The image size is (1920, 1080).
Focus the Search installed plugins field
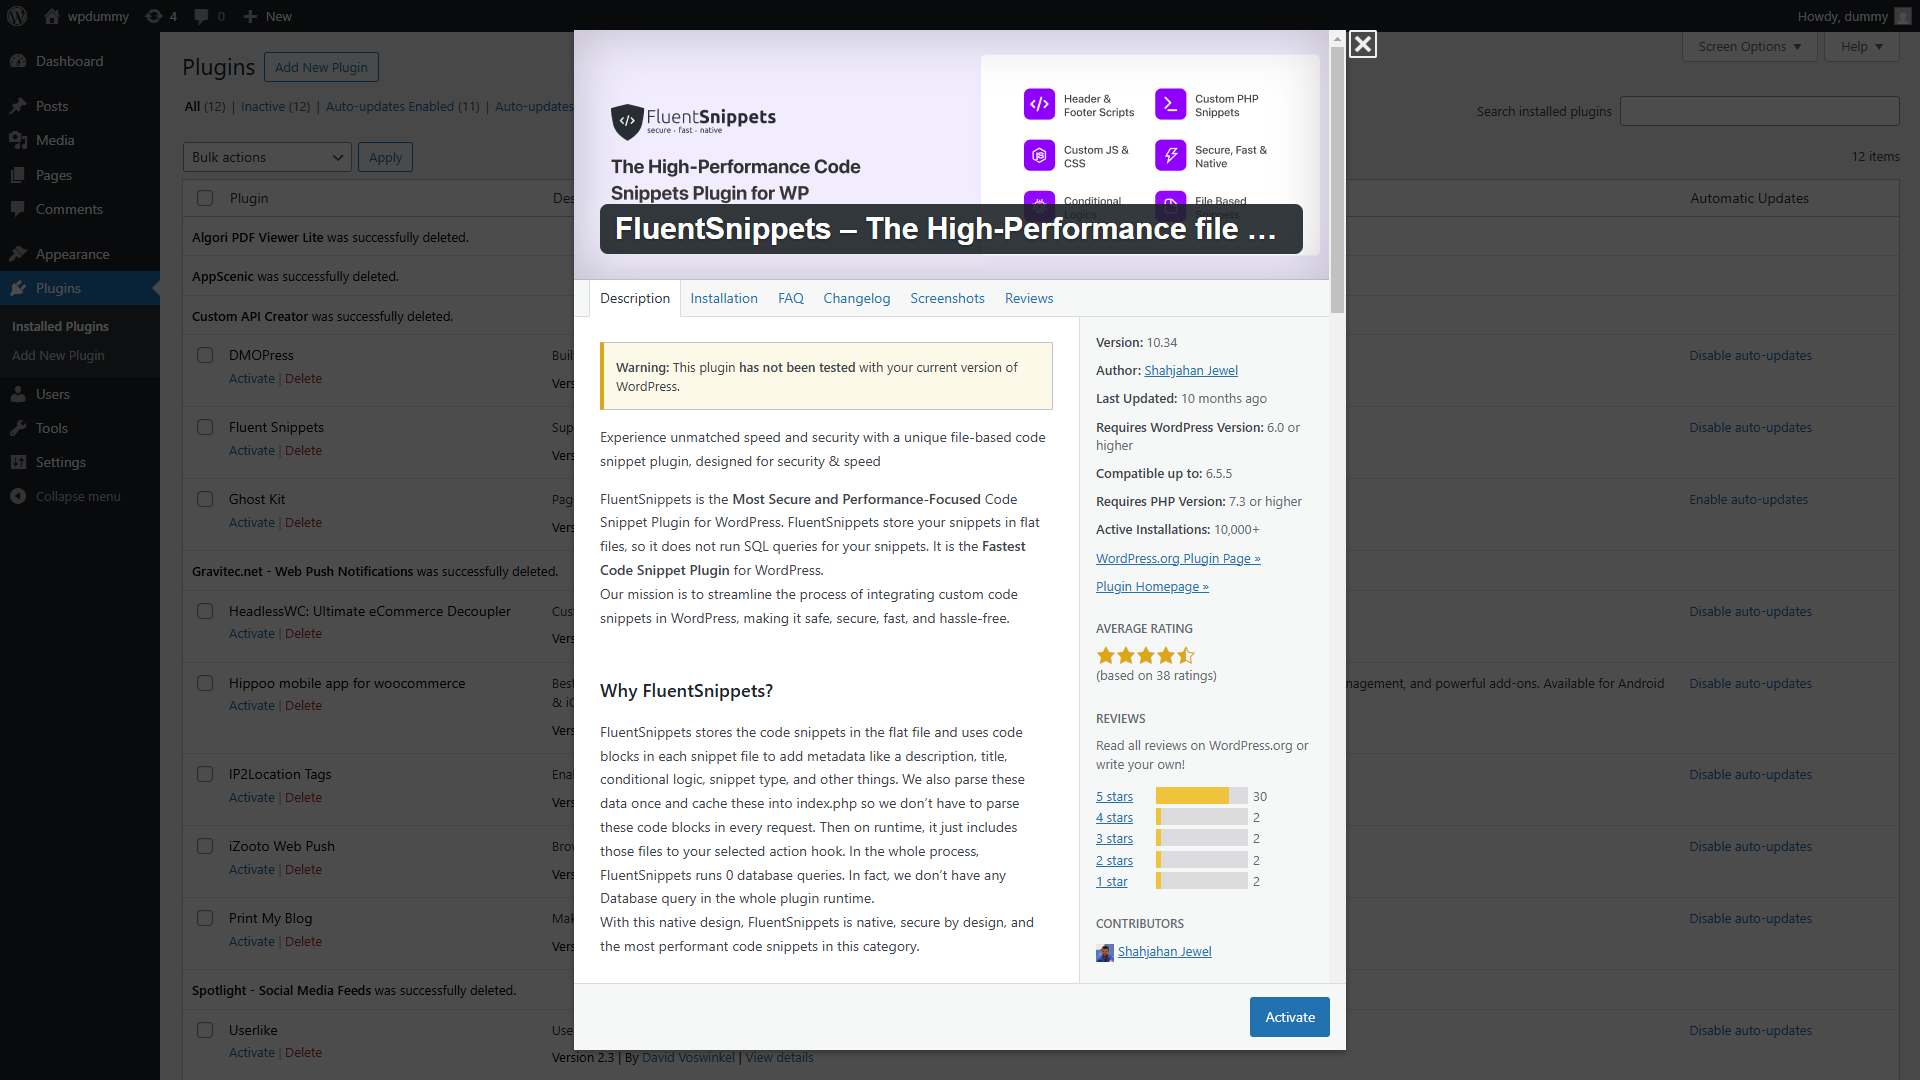(x=1759, y=111)
